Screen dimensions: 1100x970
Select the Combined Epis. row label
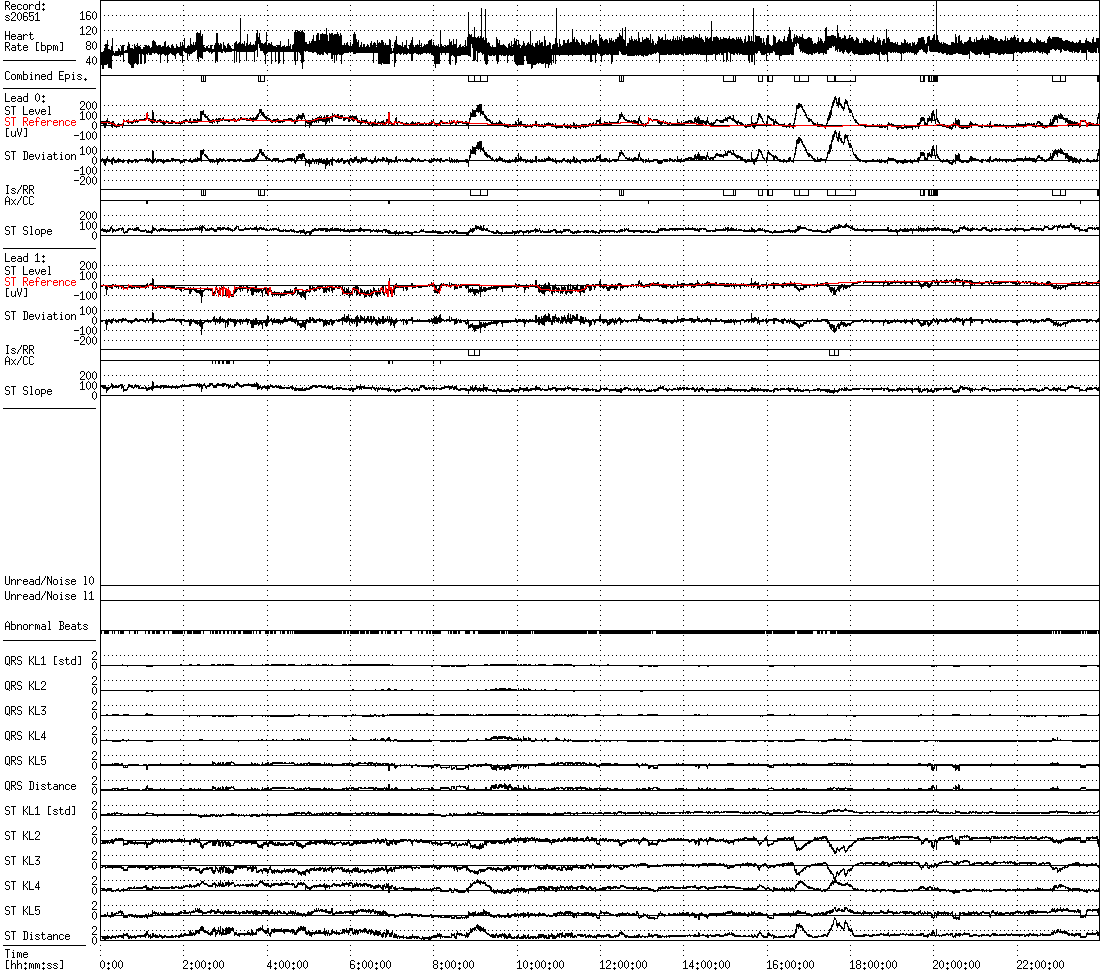tap(46, 76)
